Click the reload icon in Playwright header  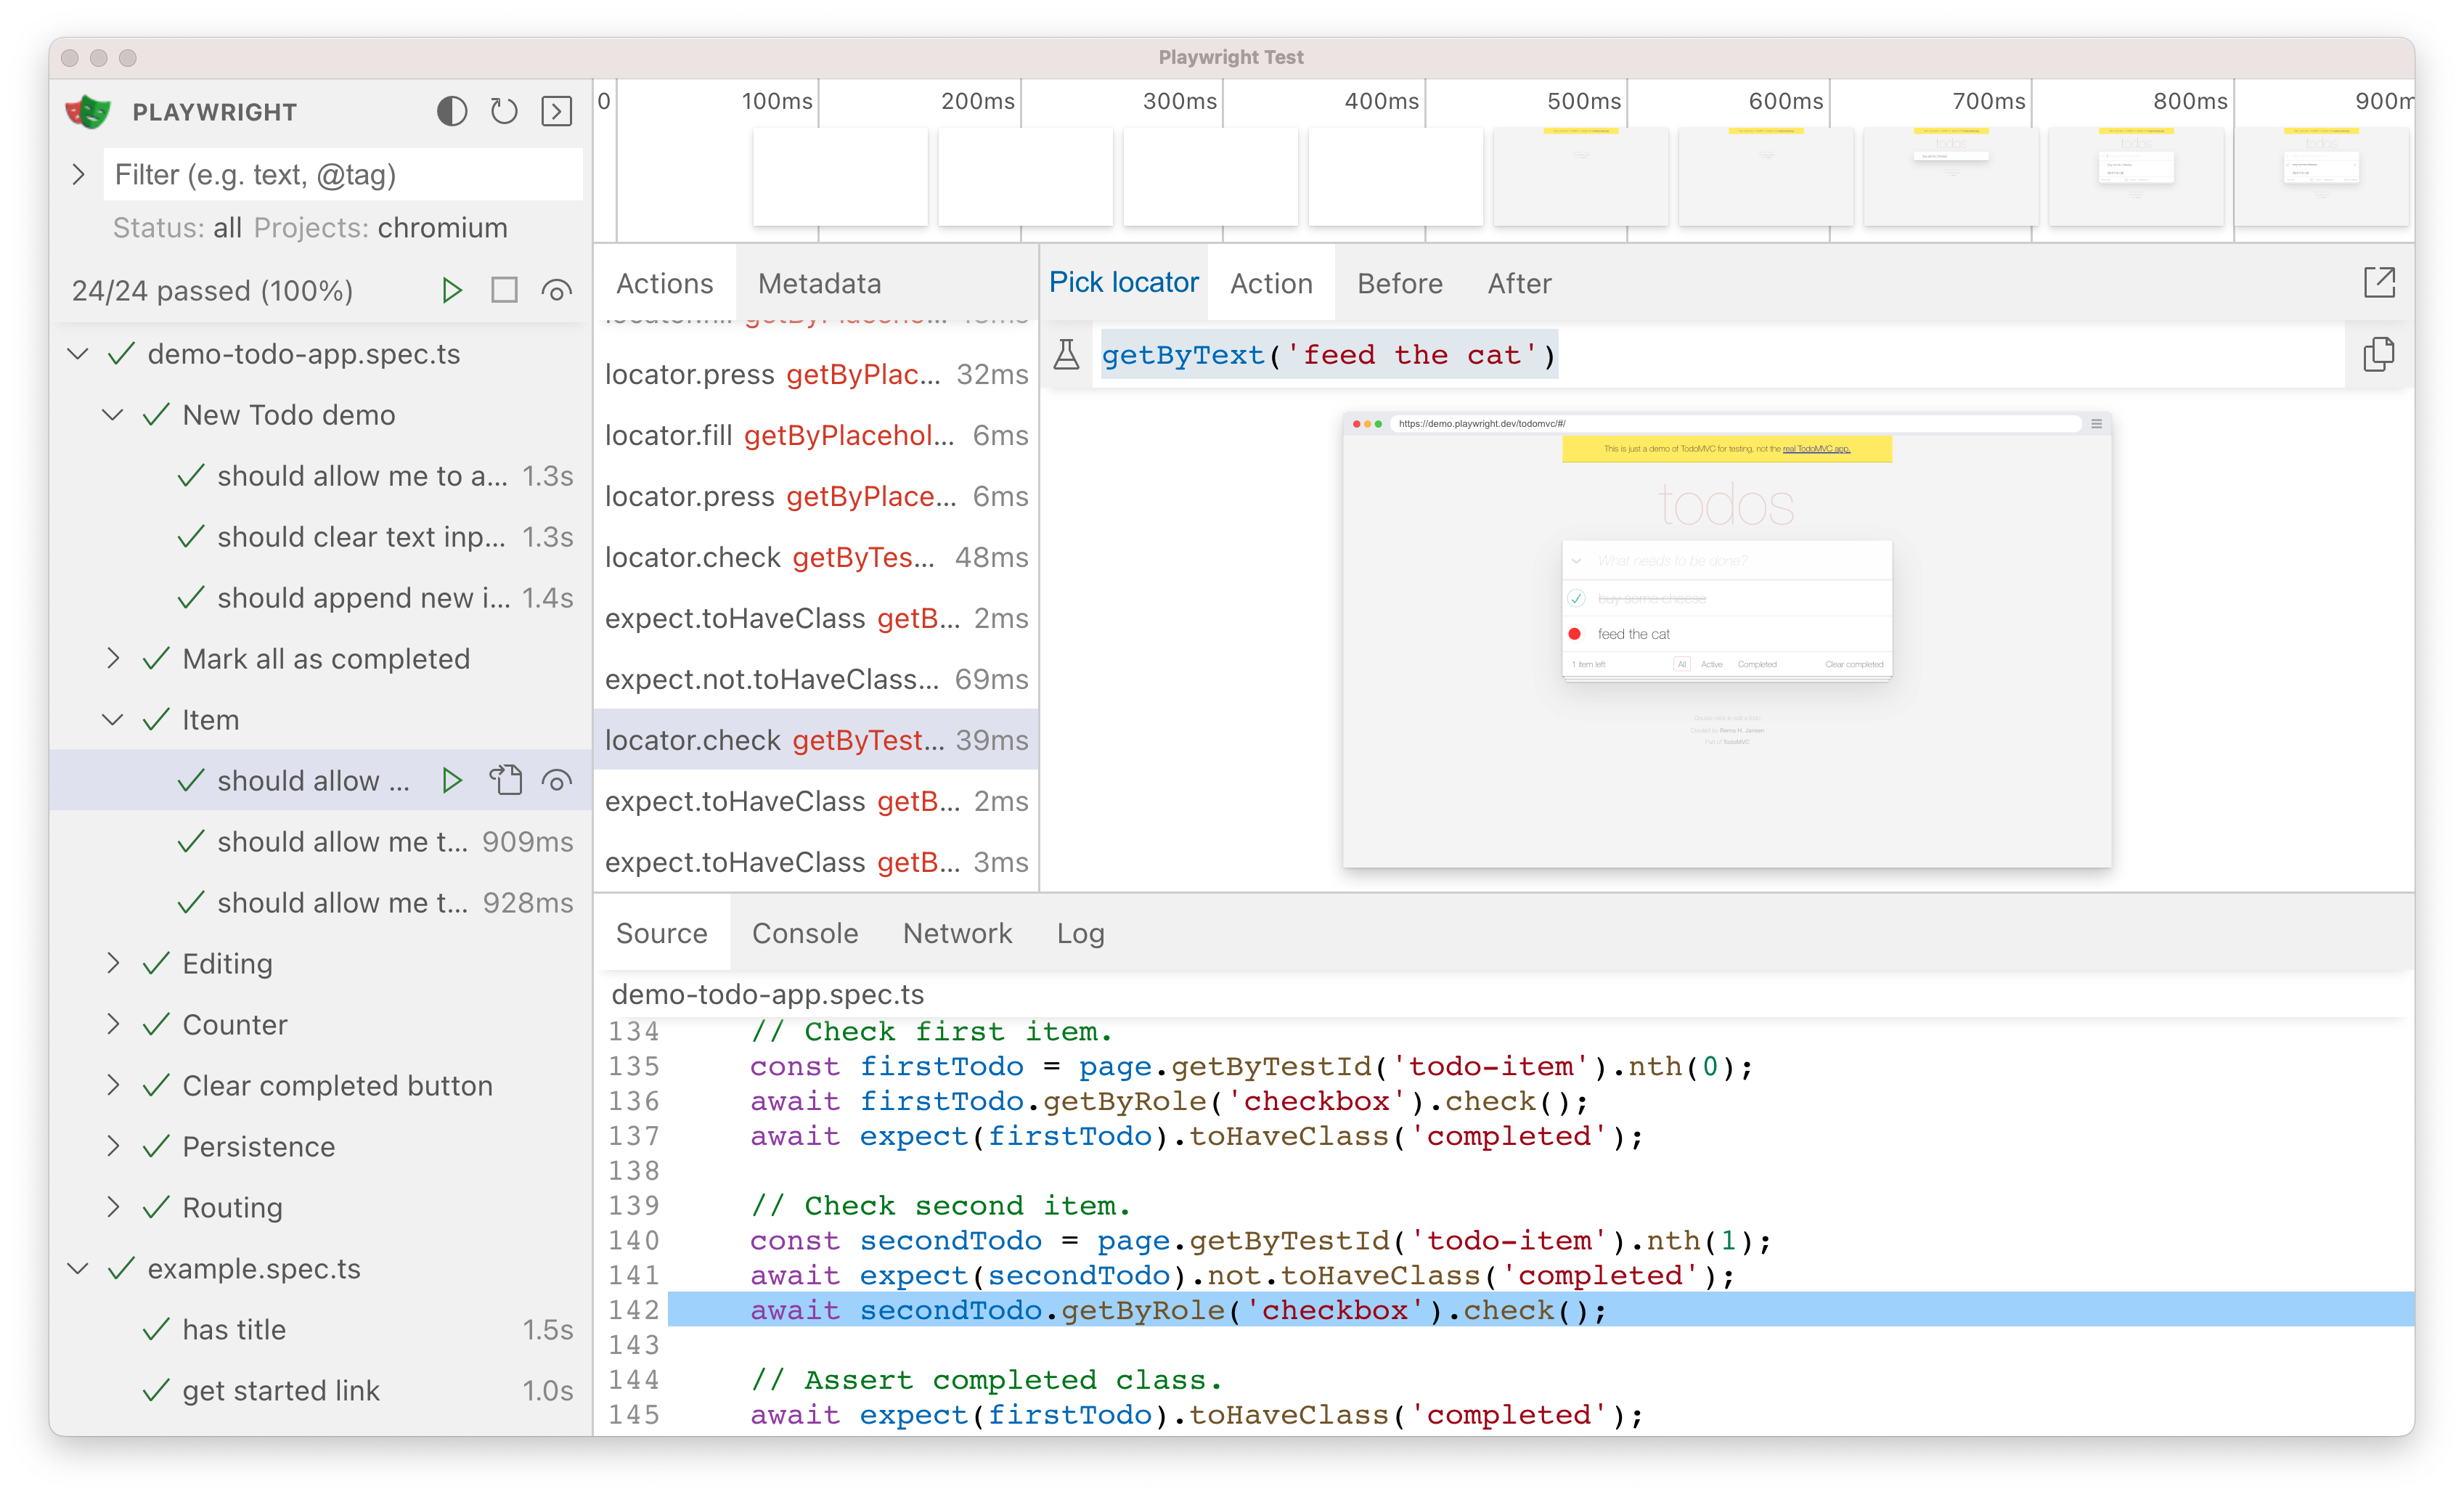[504, 111]
